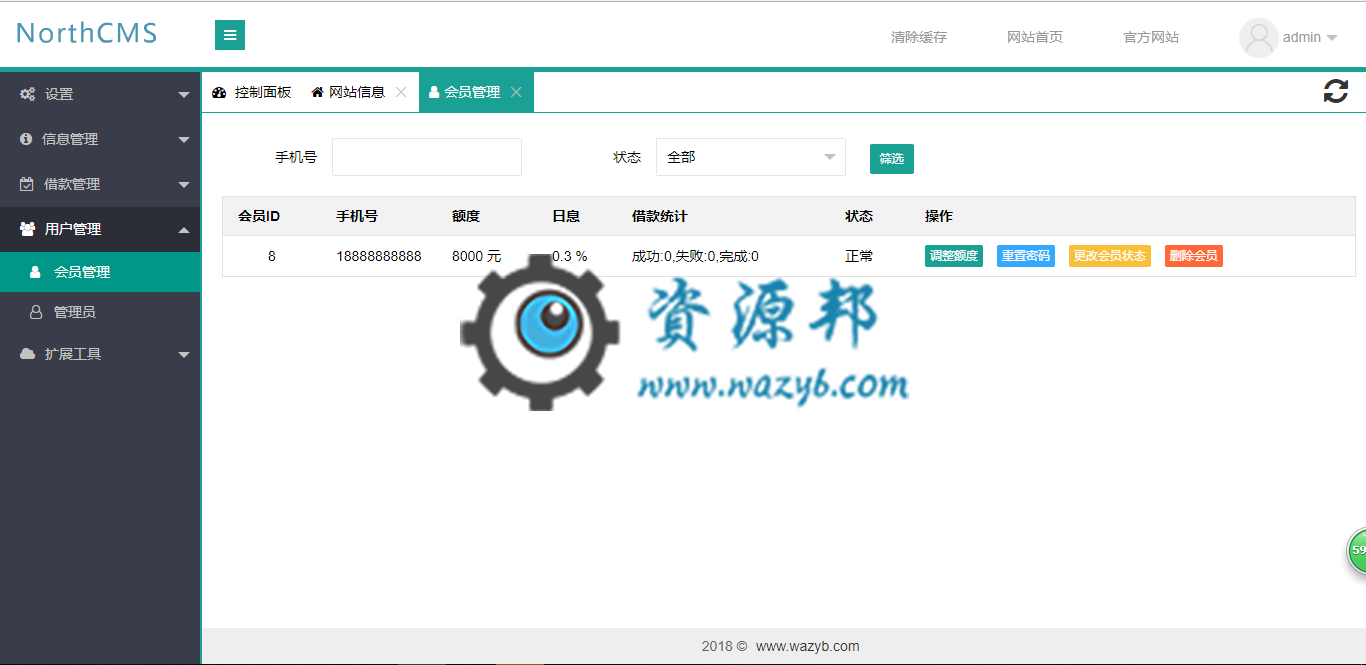Click the phone number 18888888888 cell

[x=379, y=256]
